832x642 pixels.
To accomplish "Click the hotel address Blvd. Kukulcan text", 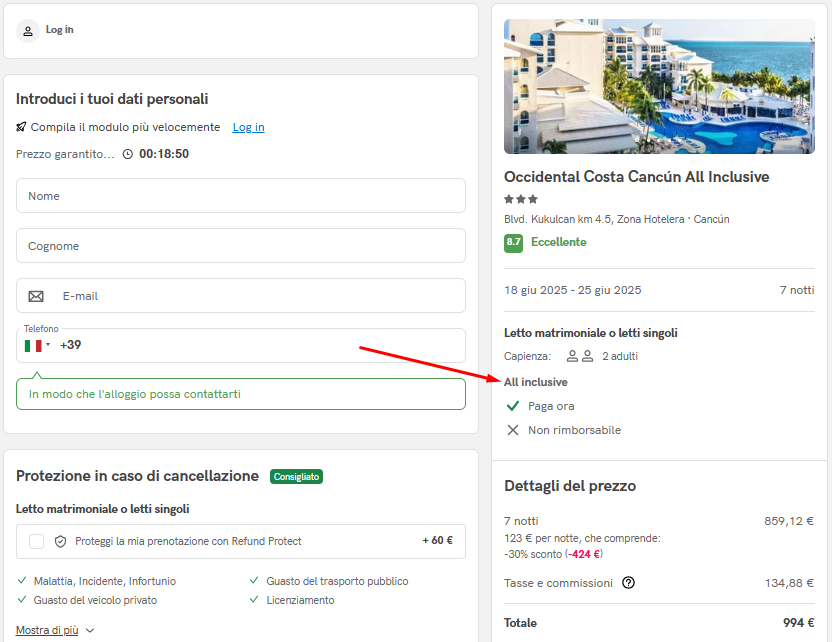I will tap(617, 219).
